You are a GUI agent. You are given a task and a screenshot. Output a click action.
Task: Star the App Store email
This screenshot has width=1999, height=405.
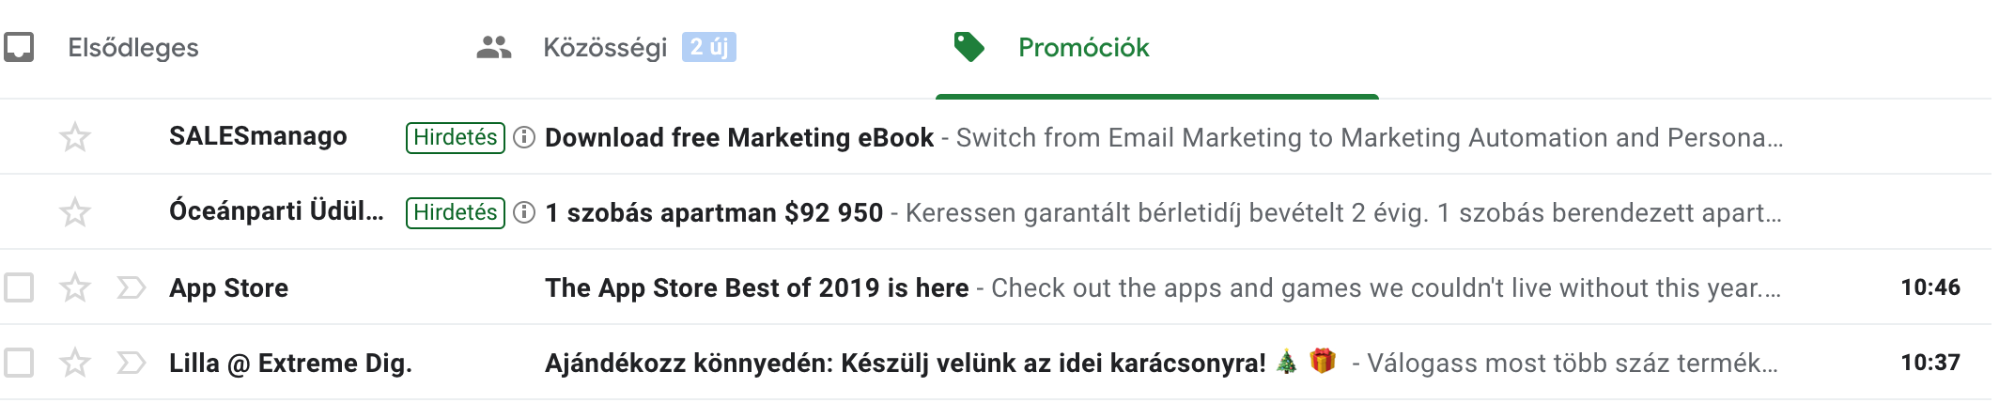(75, 288)
